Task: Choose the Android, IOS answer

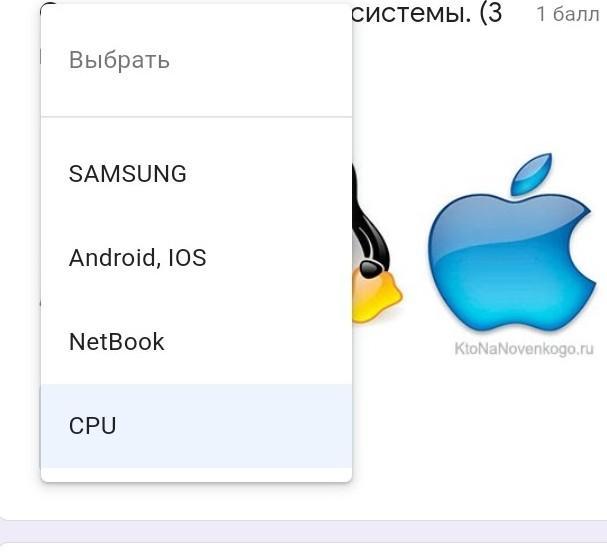Action: (196, 258)
